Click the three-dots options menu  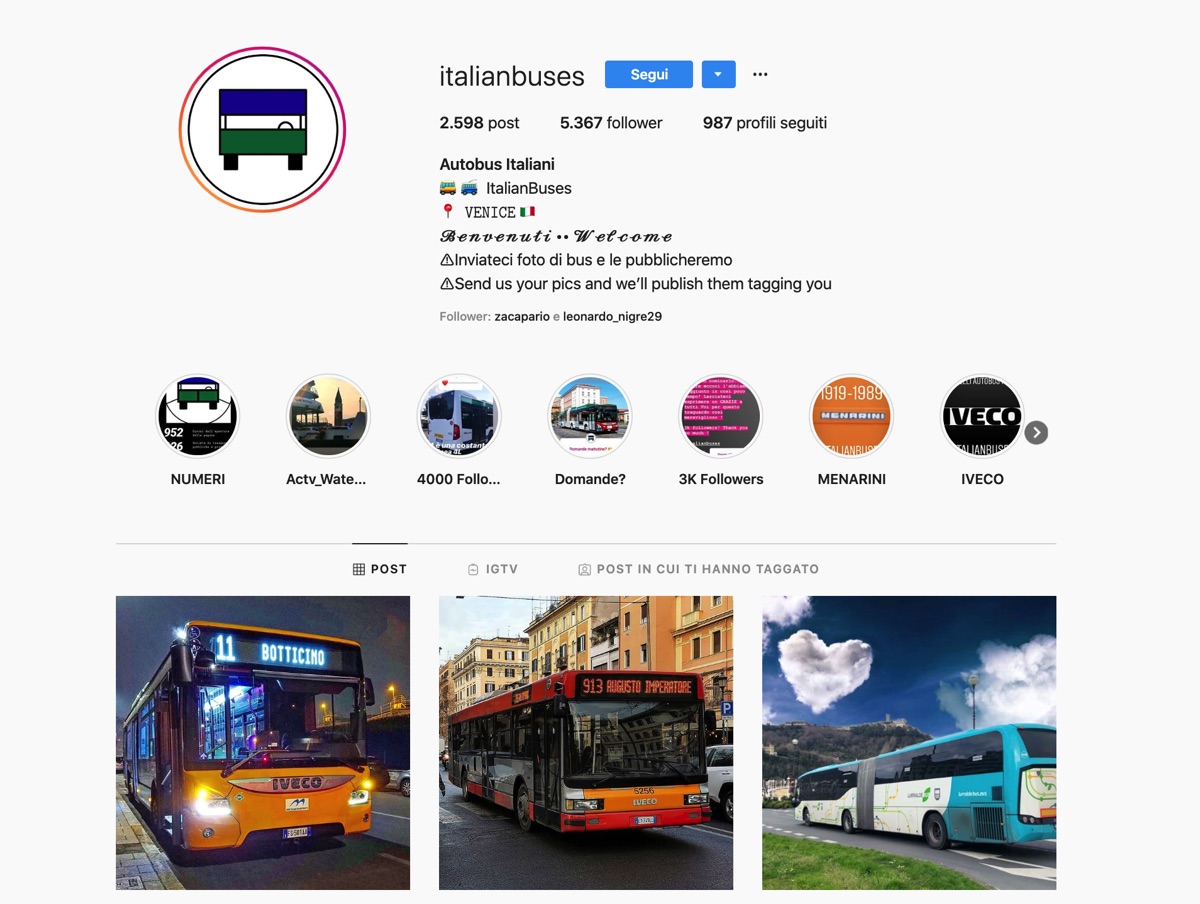click(x=760, y=75)
